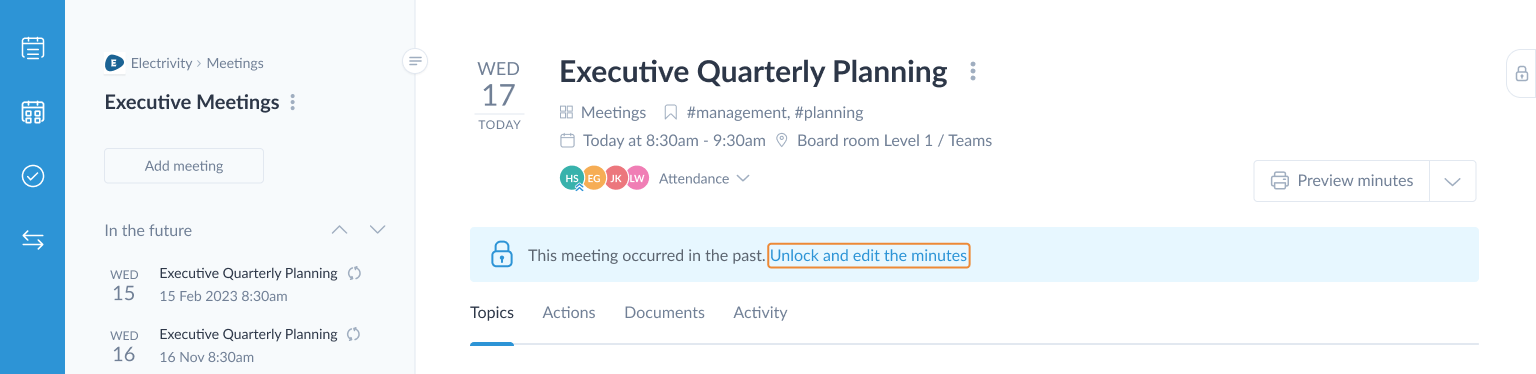The image size is (1536, 374).
Task: Collapse In the future section up chevron
Action: pyautogui.click(x=339, y=230)
